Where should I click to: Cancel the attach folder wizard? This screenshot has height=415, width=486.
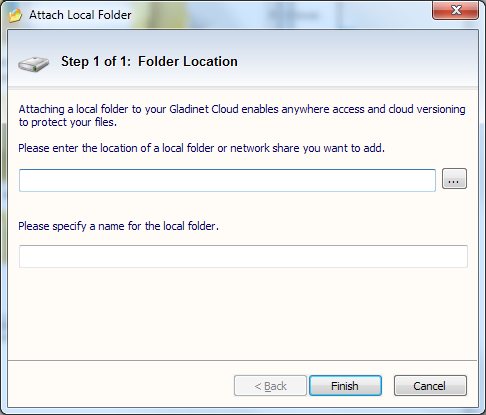[x=430, y=386]
